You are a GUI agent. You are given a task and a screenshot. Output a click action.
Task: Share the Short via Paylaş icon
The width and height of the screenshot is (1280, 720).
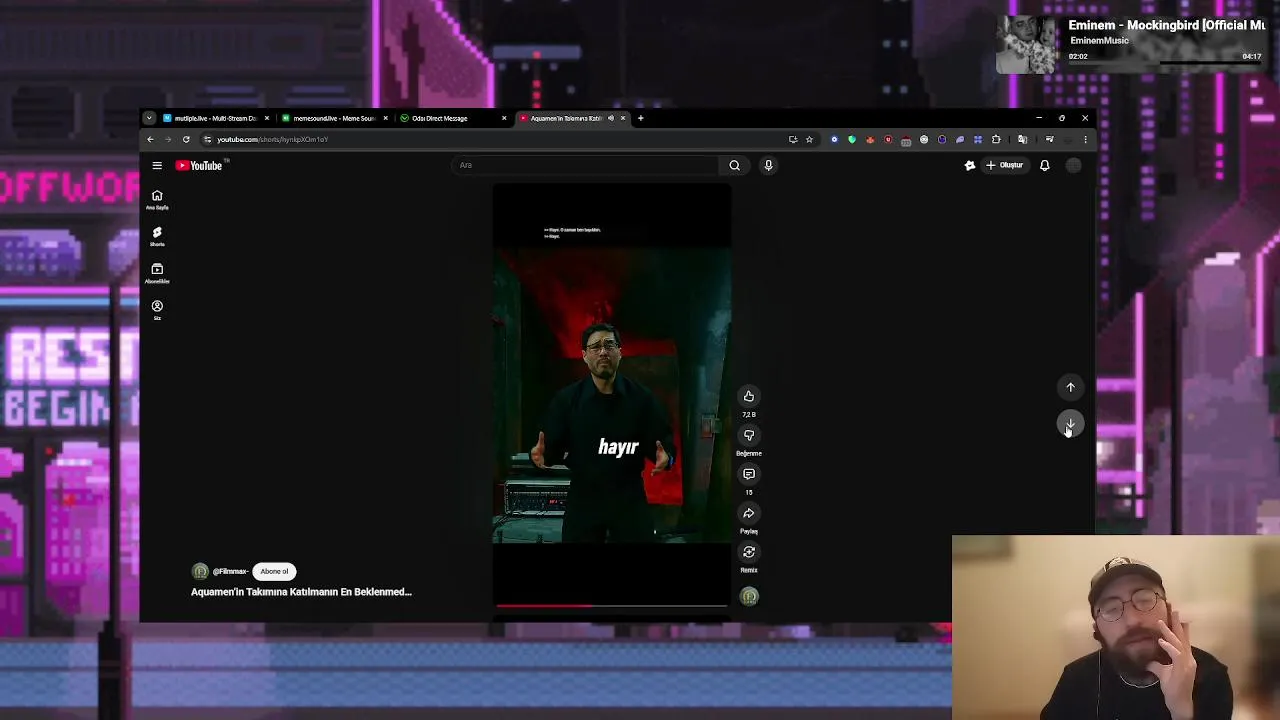pos(749,513)
